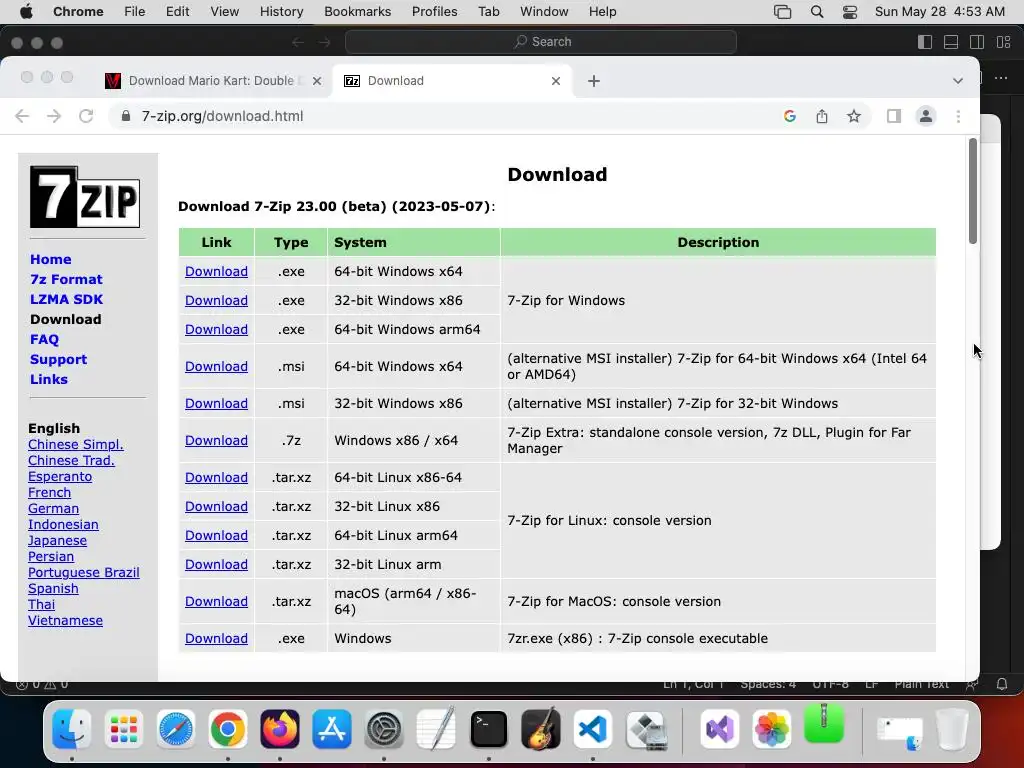Screen dimensions: 1024x768
Task: Open System Settings from the Dock
Action: point(384,729)
